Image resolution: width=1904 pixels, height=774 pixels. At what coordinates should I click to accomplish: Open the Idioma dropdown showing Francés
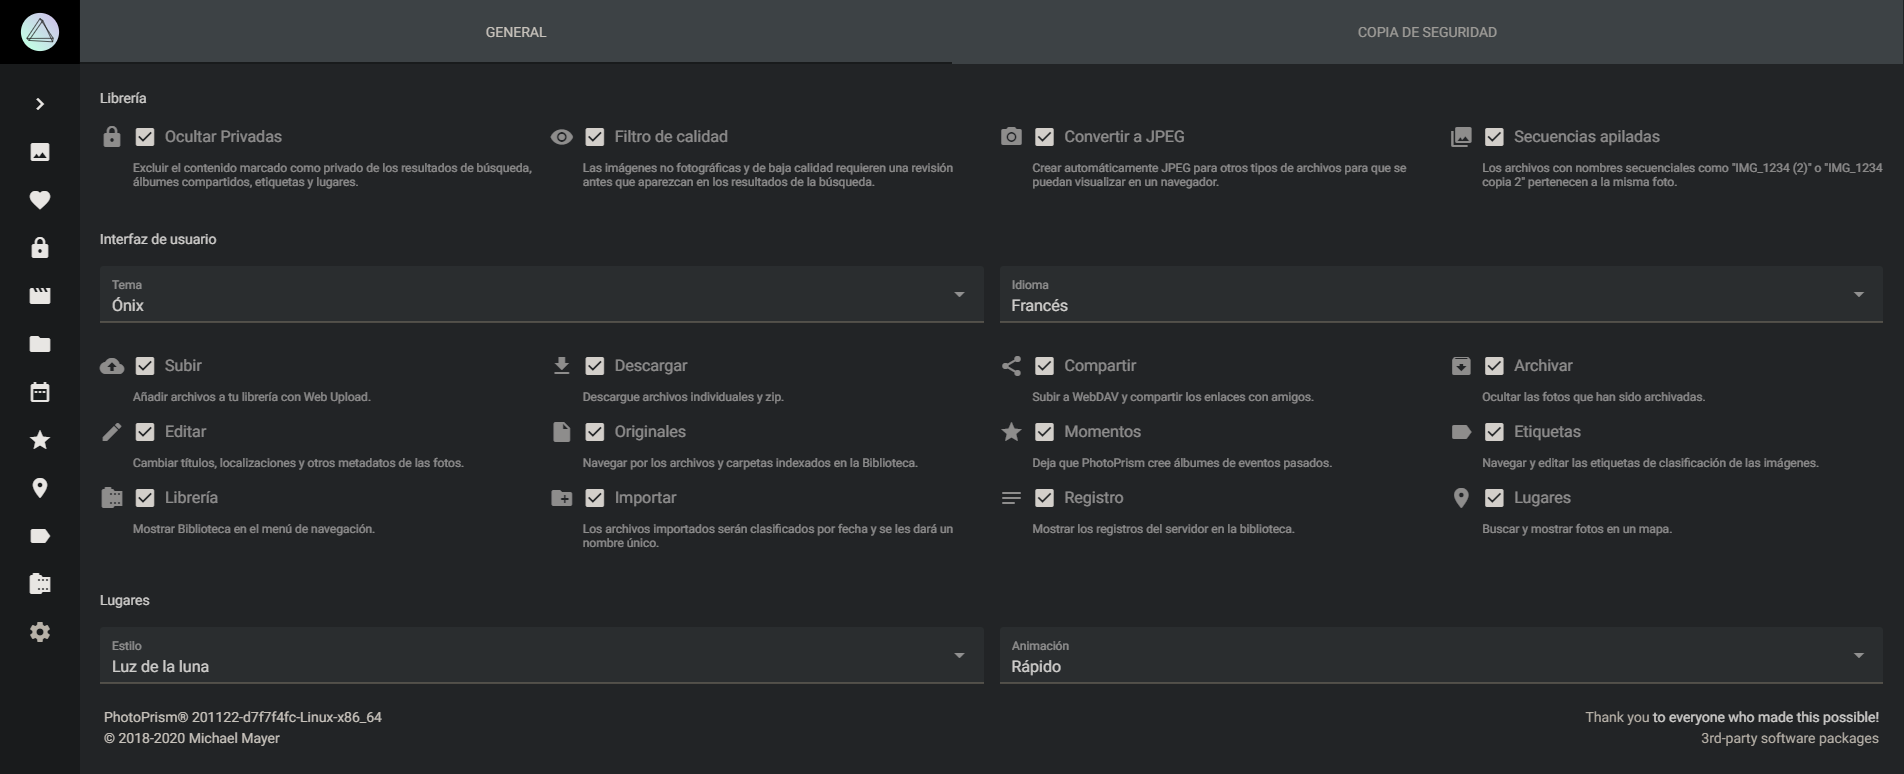point(1441,294)
